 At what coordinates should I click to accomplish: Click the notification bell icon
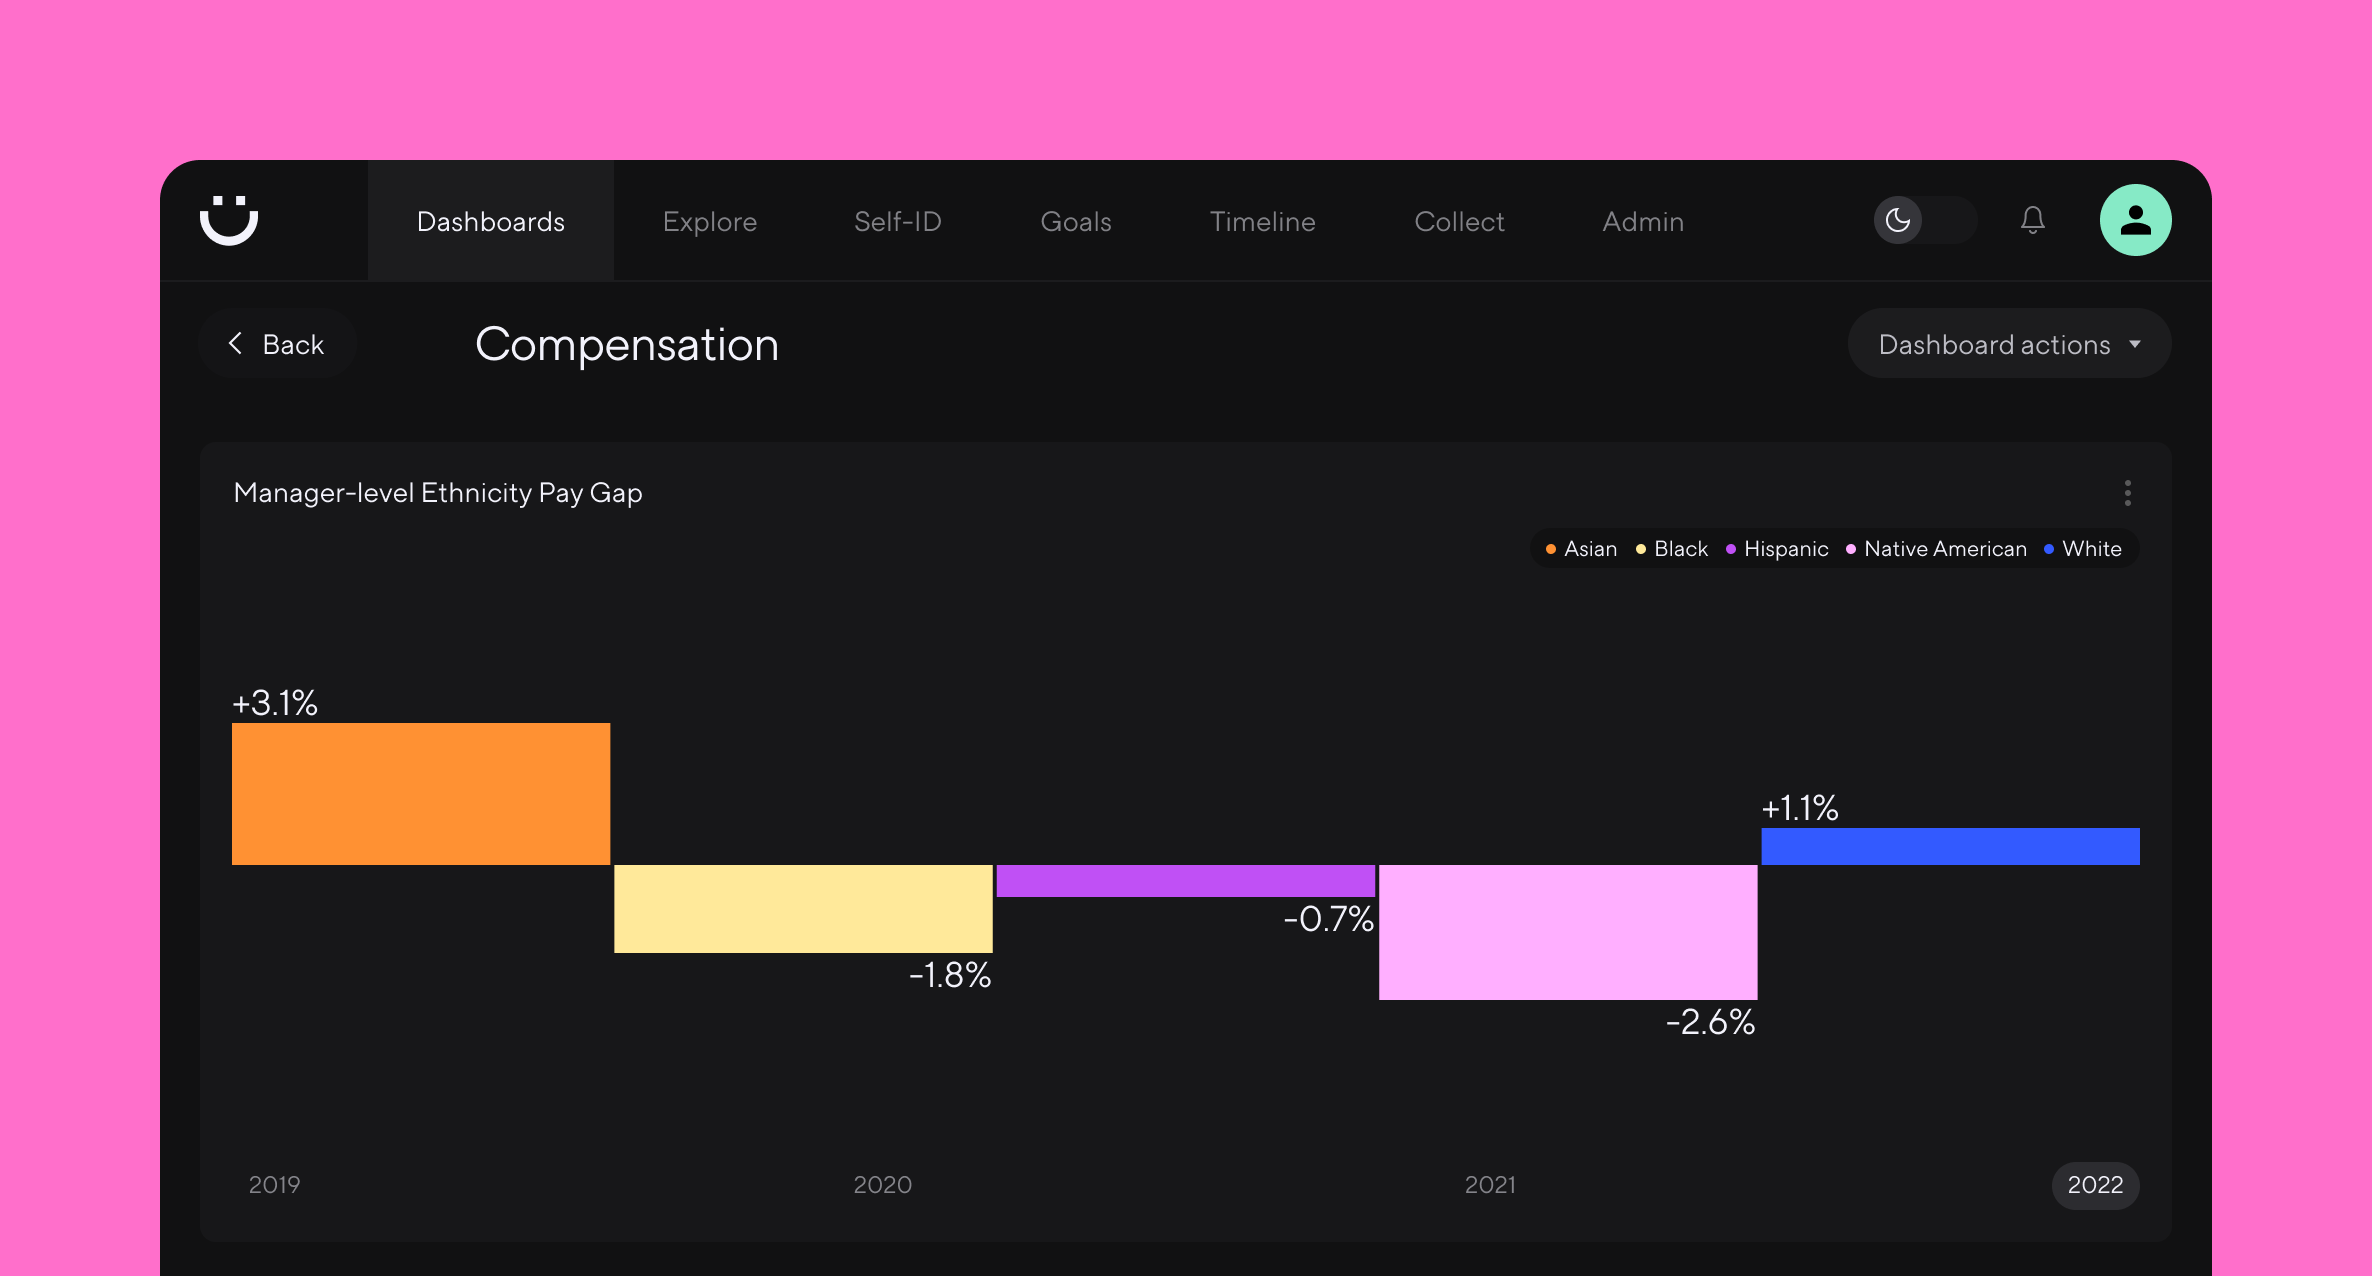click(2033, 220)
